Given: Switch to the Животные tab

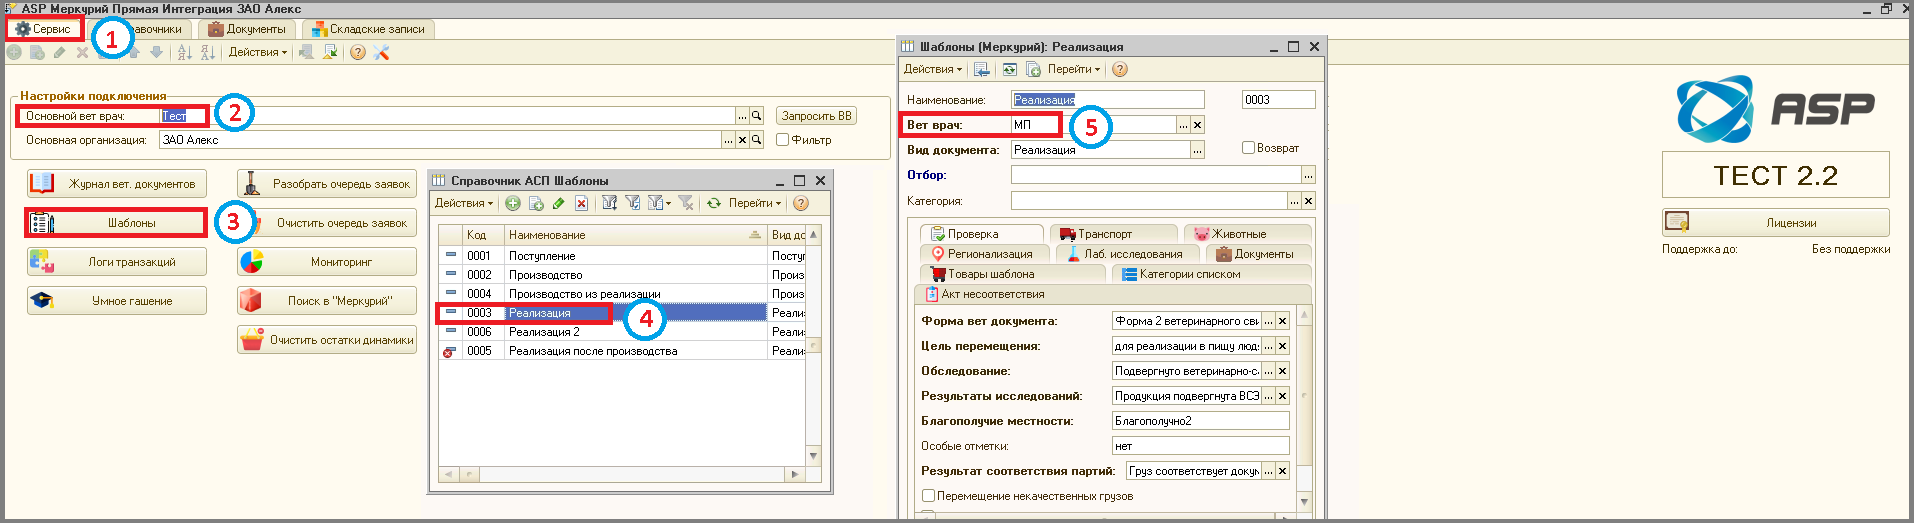Looking at the screenshot, I should tap(1247, 234).
